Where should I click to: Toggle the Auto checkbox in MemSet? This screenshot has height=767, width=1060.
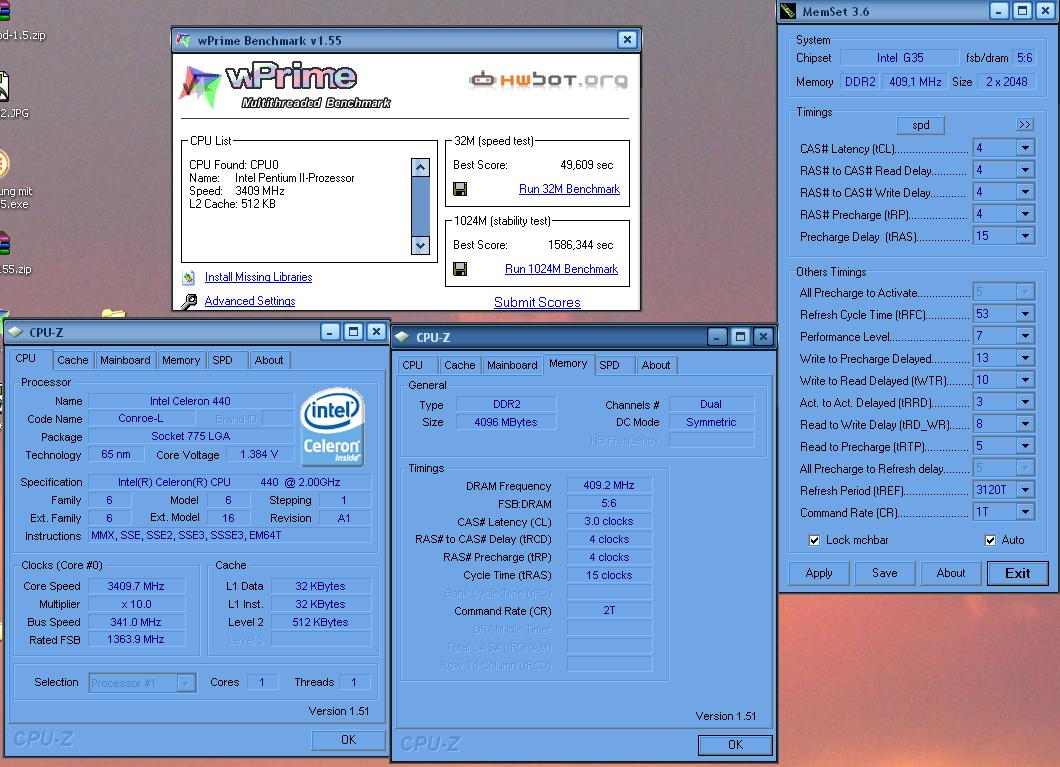990,540
